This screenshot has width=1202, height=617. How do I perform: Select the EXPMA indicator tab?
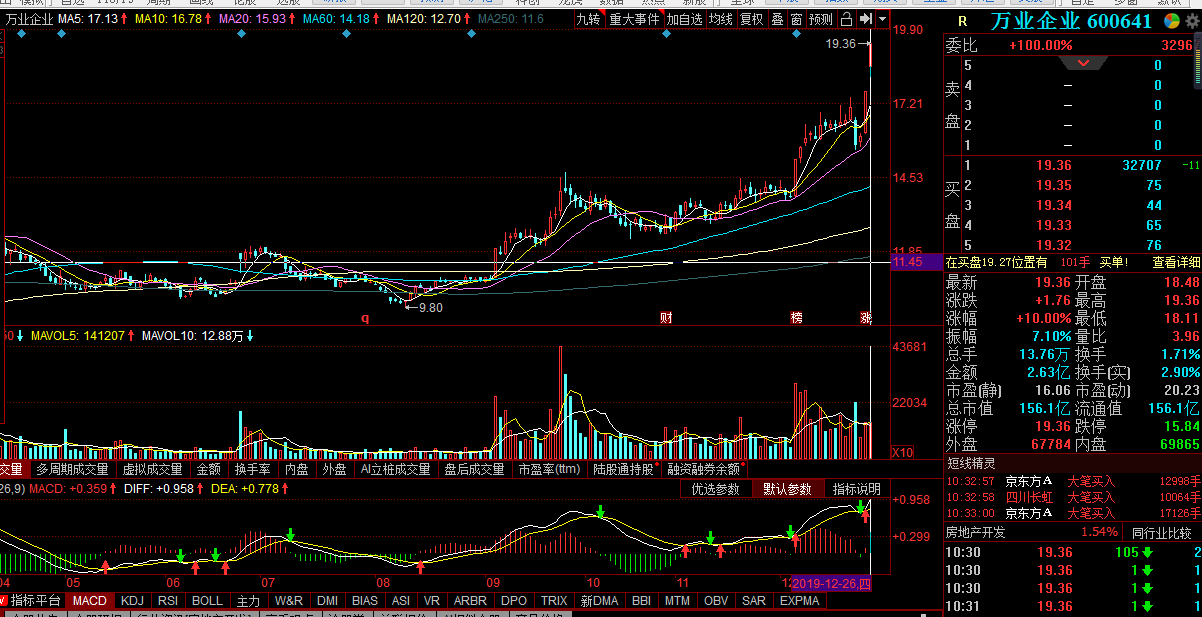point(799,601)
